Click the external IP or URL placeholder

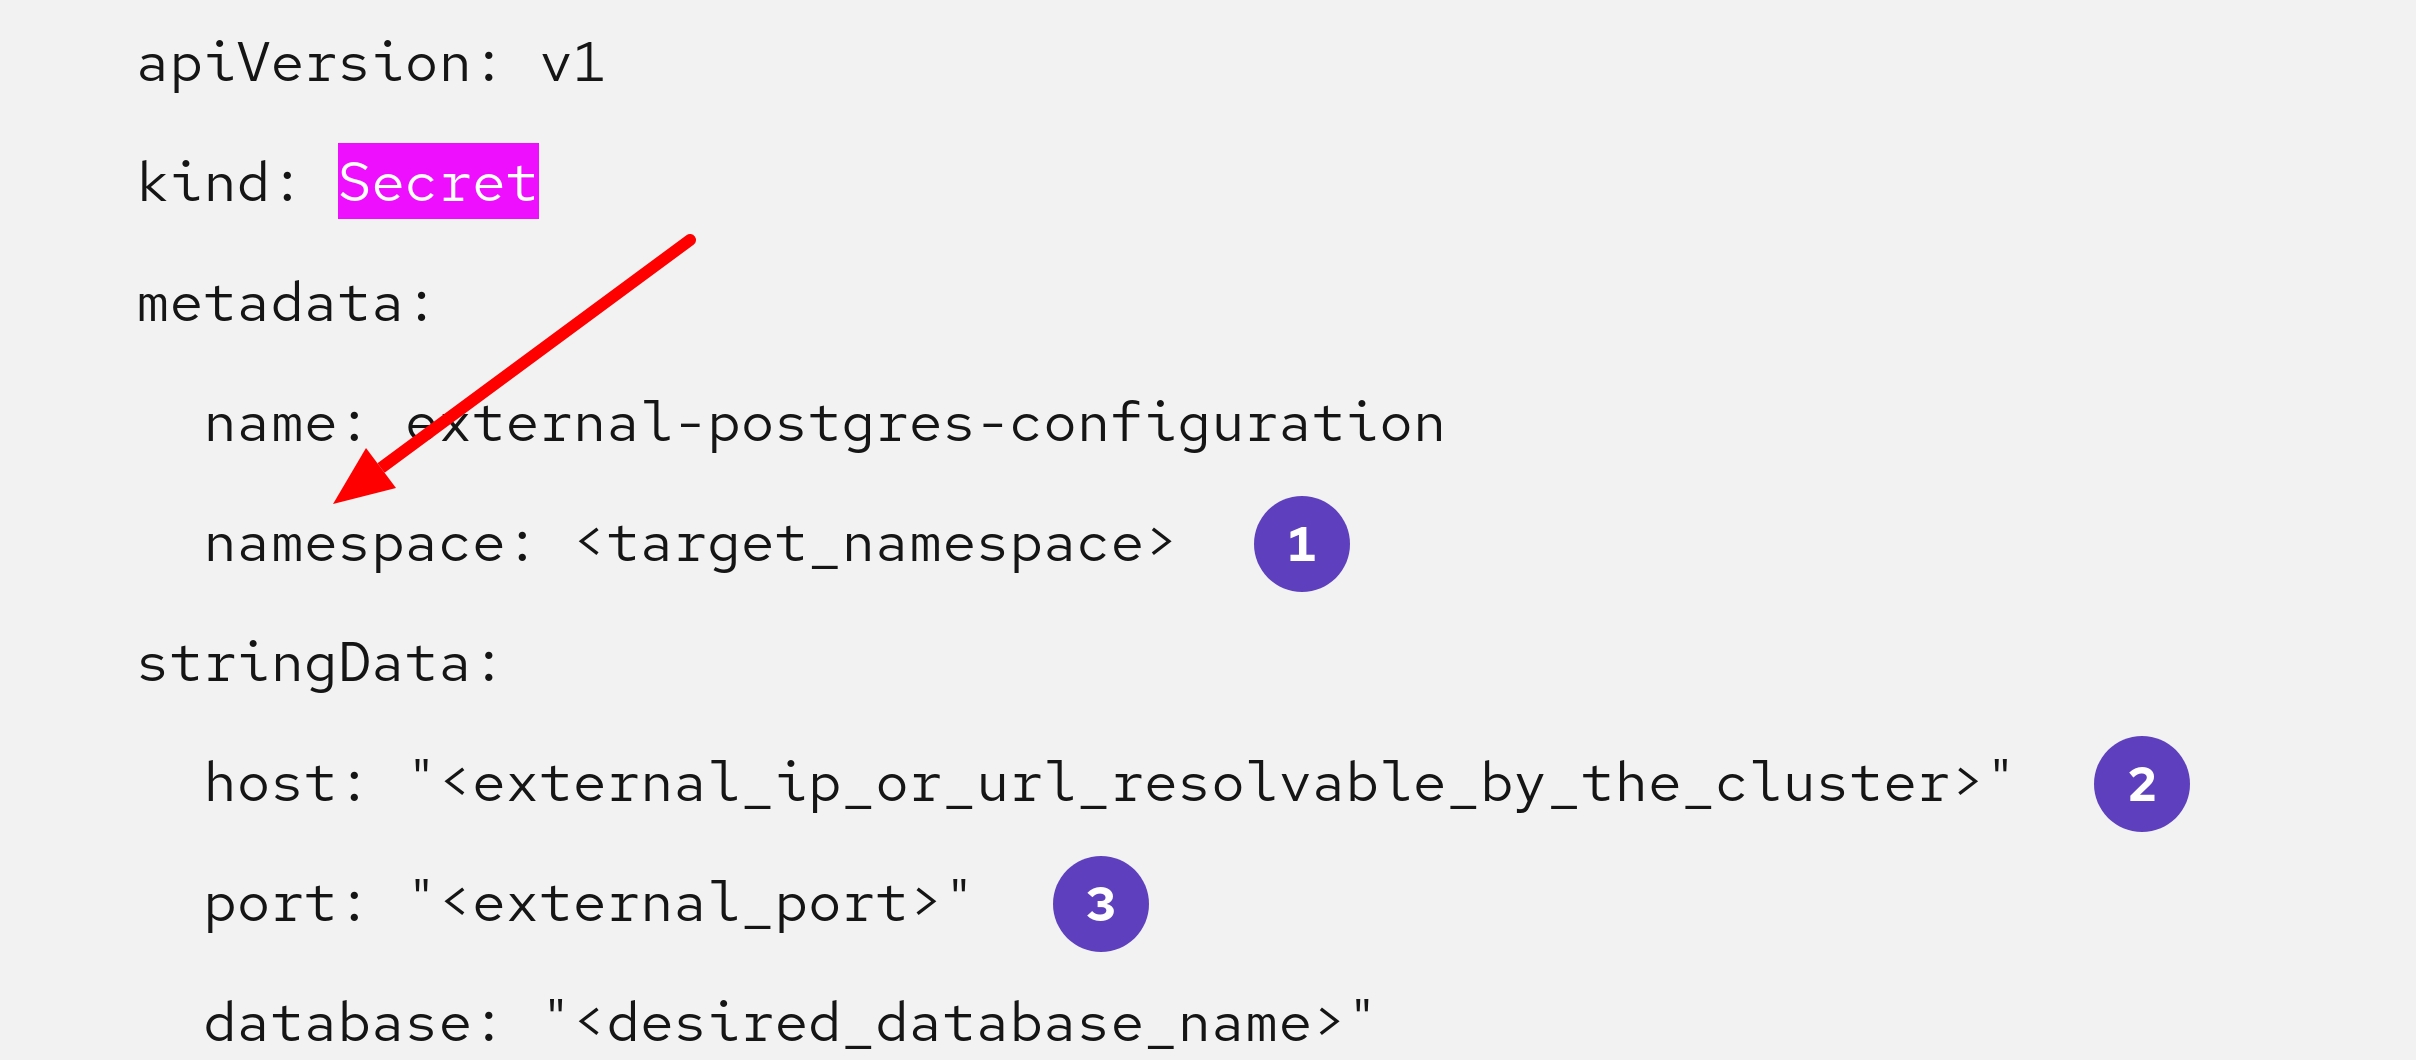pos(1210,784)
